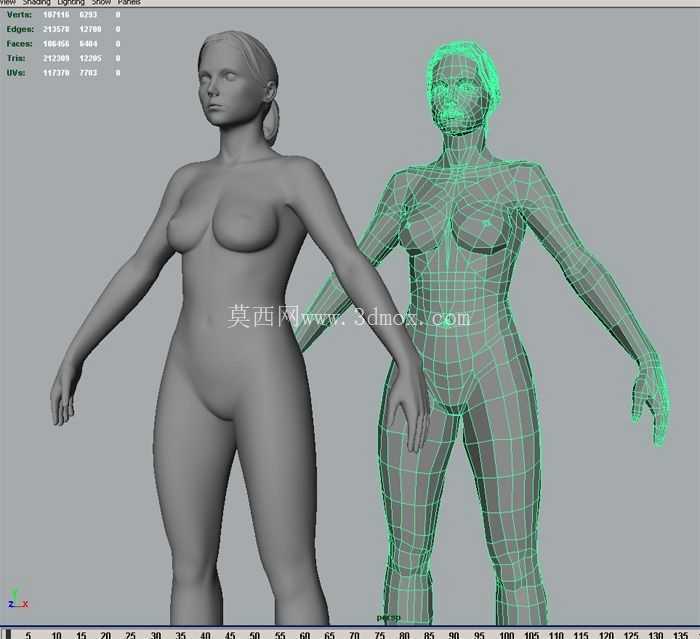Jump to frame 70 on the timeline
The width and height of the screenshot is (700, 639).
point(354,635)
